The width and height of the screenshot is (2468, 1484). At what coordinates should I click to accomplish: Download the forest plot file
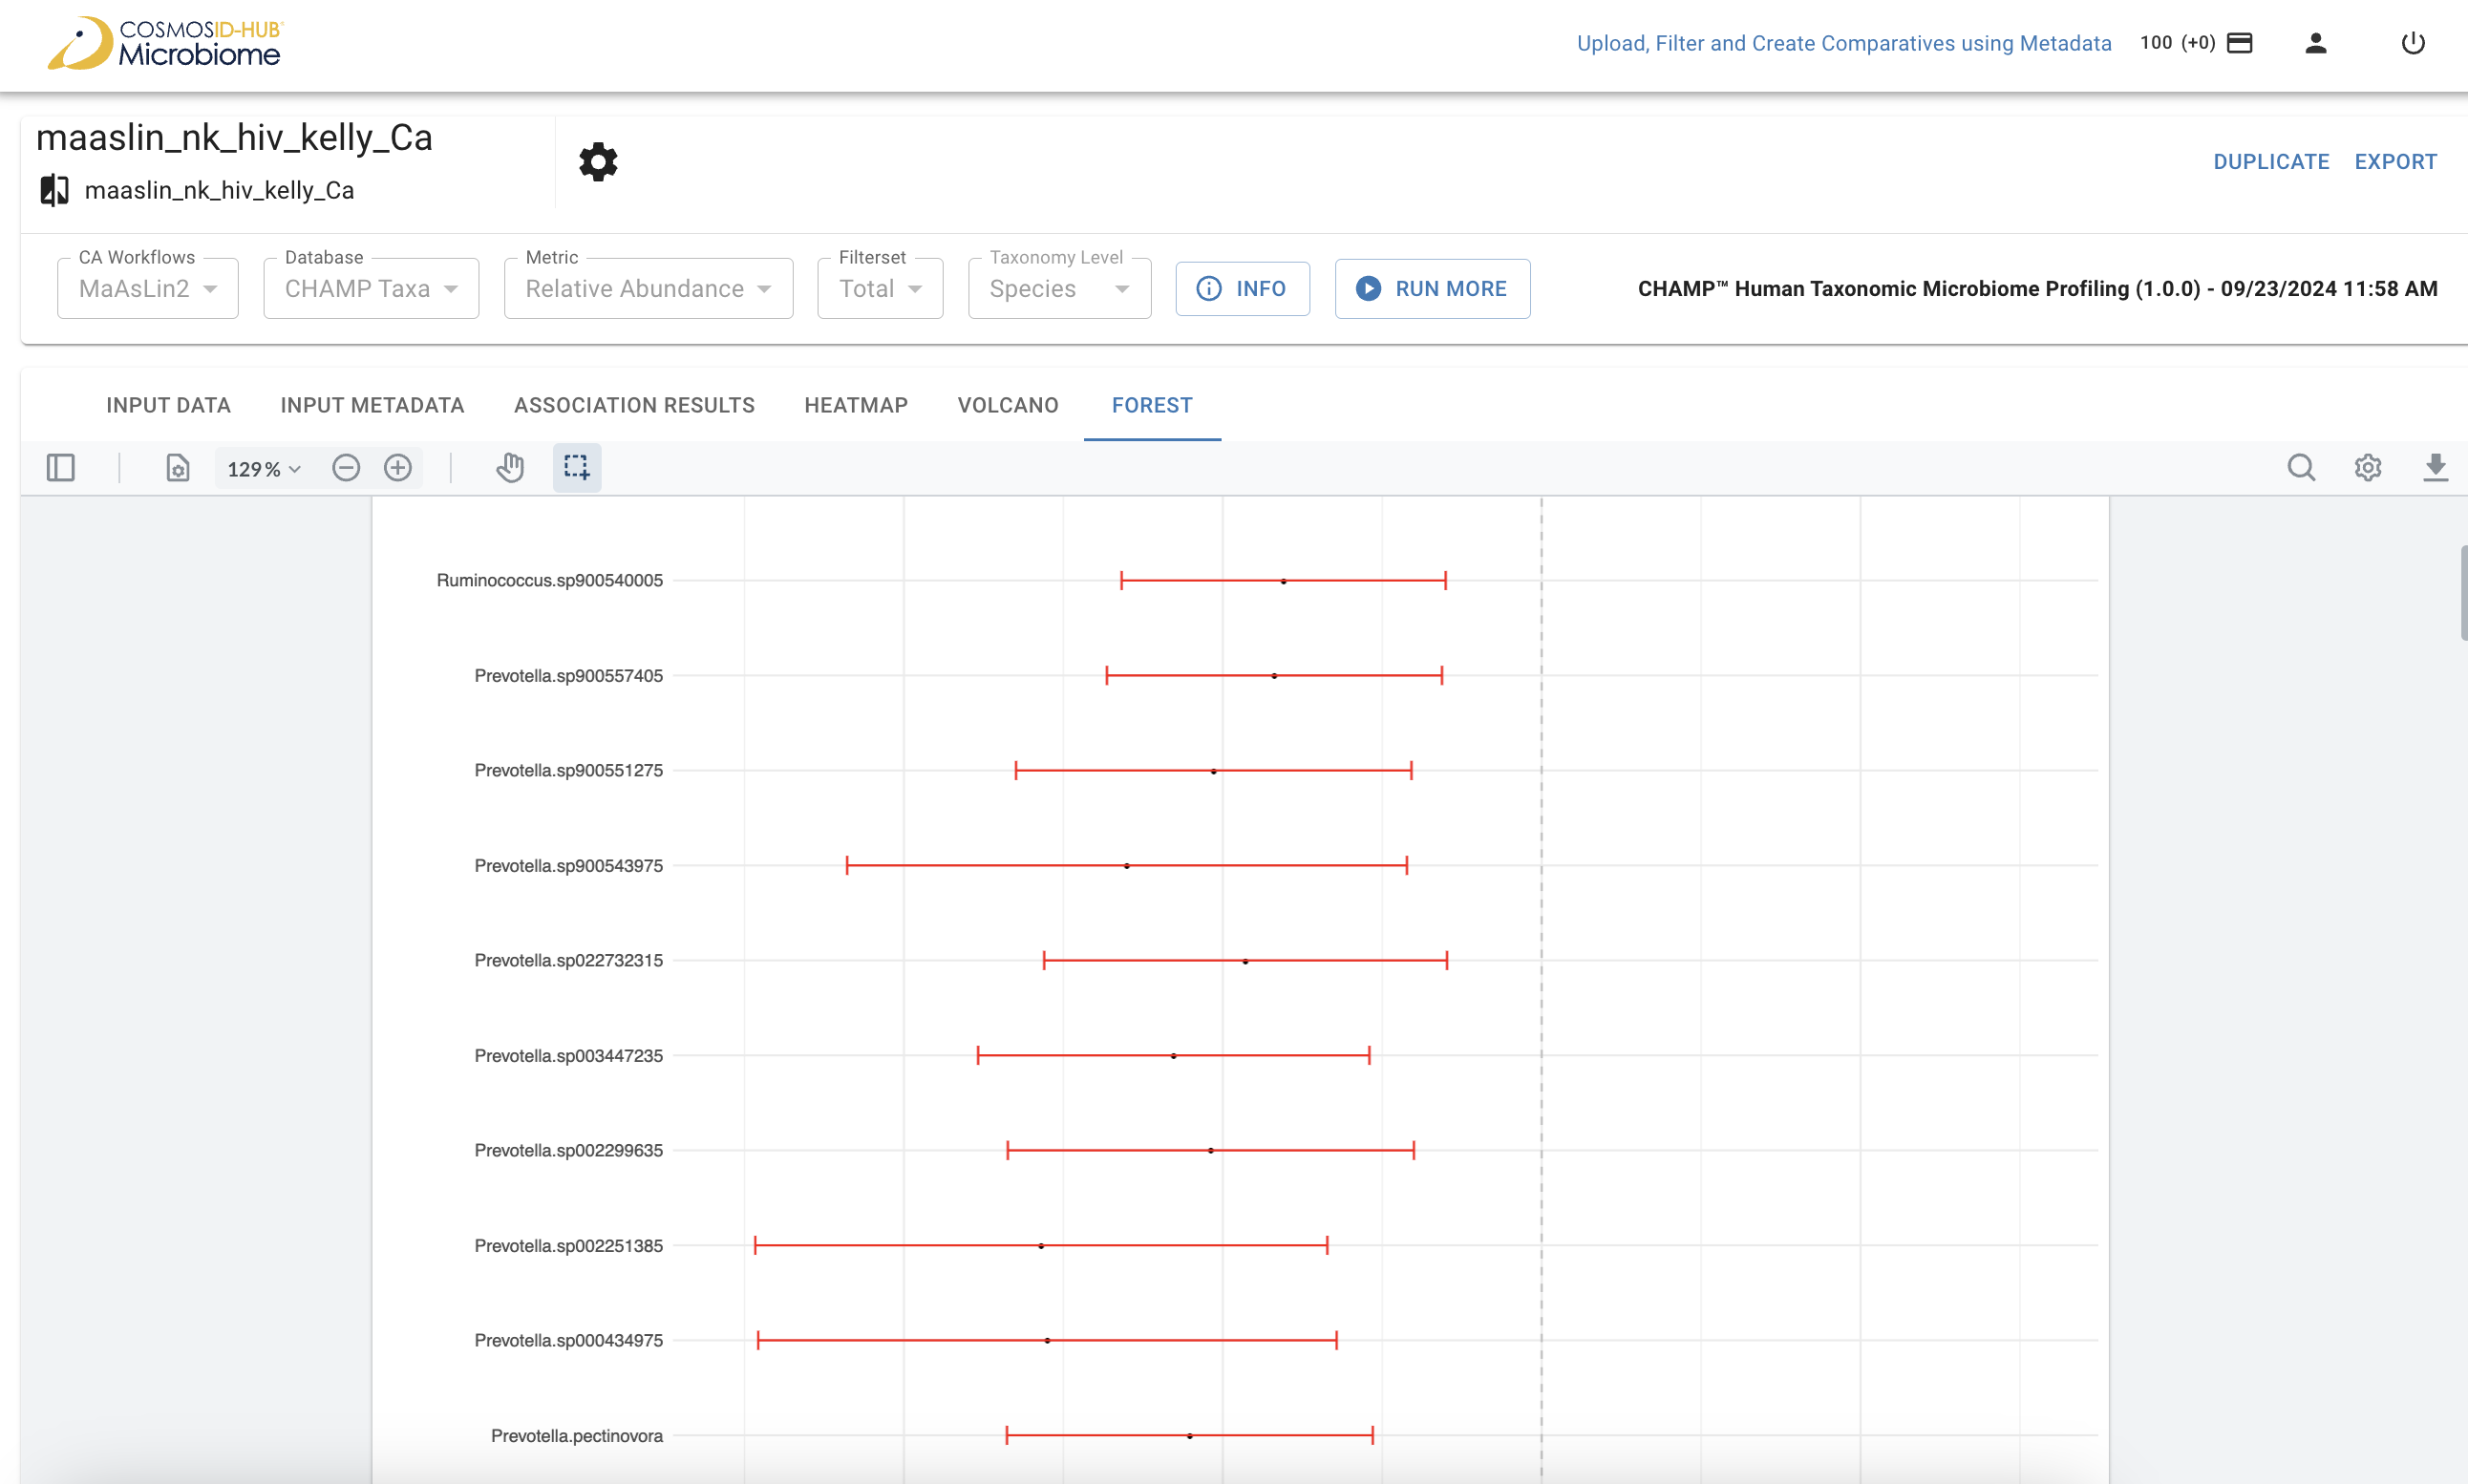(2435, 468)
